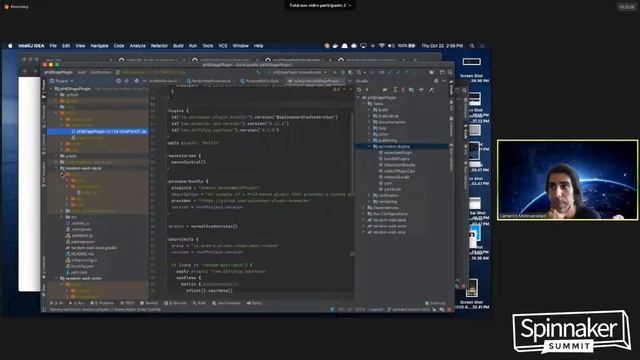Open yarn.lock in Project tree

79,272
